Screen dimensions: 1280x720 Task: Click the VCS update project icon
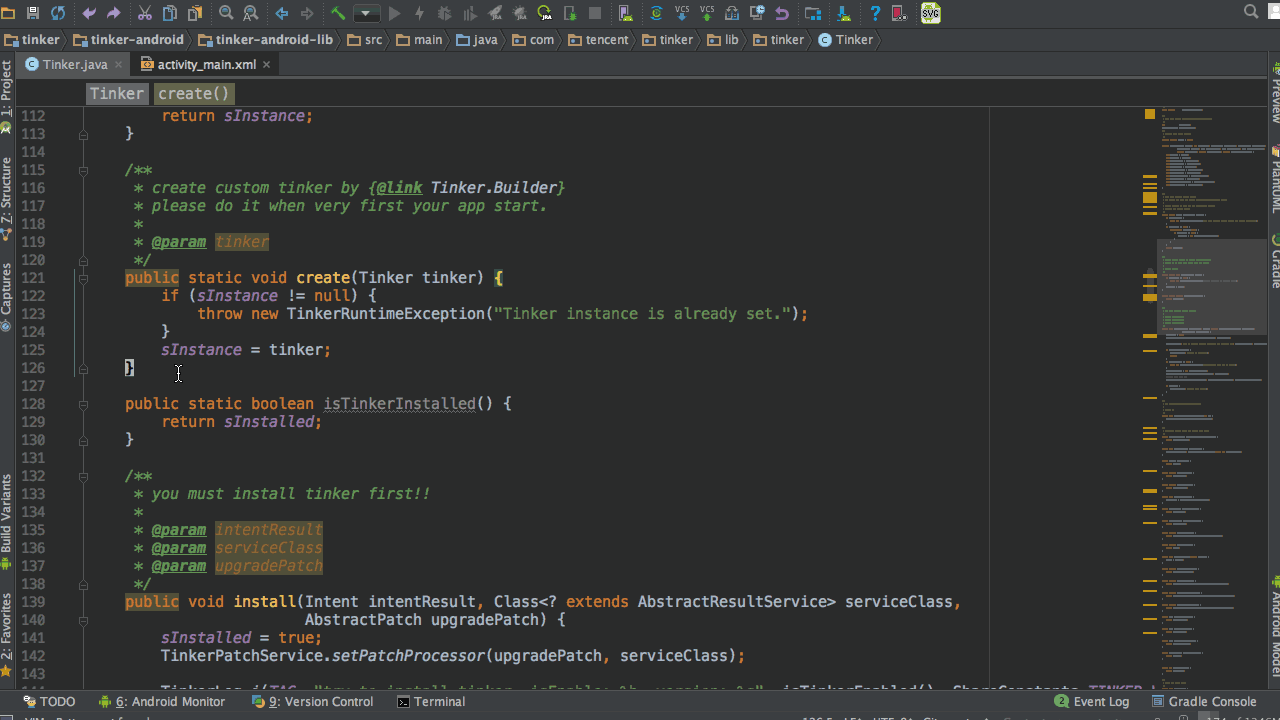click(682, 13)
